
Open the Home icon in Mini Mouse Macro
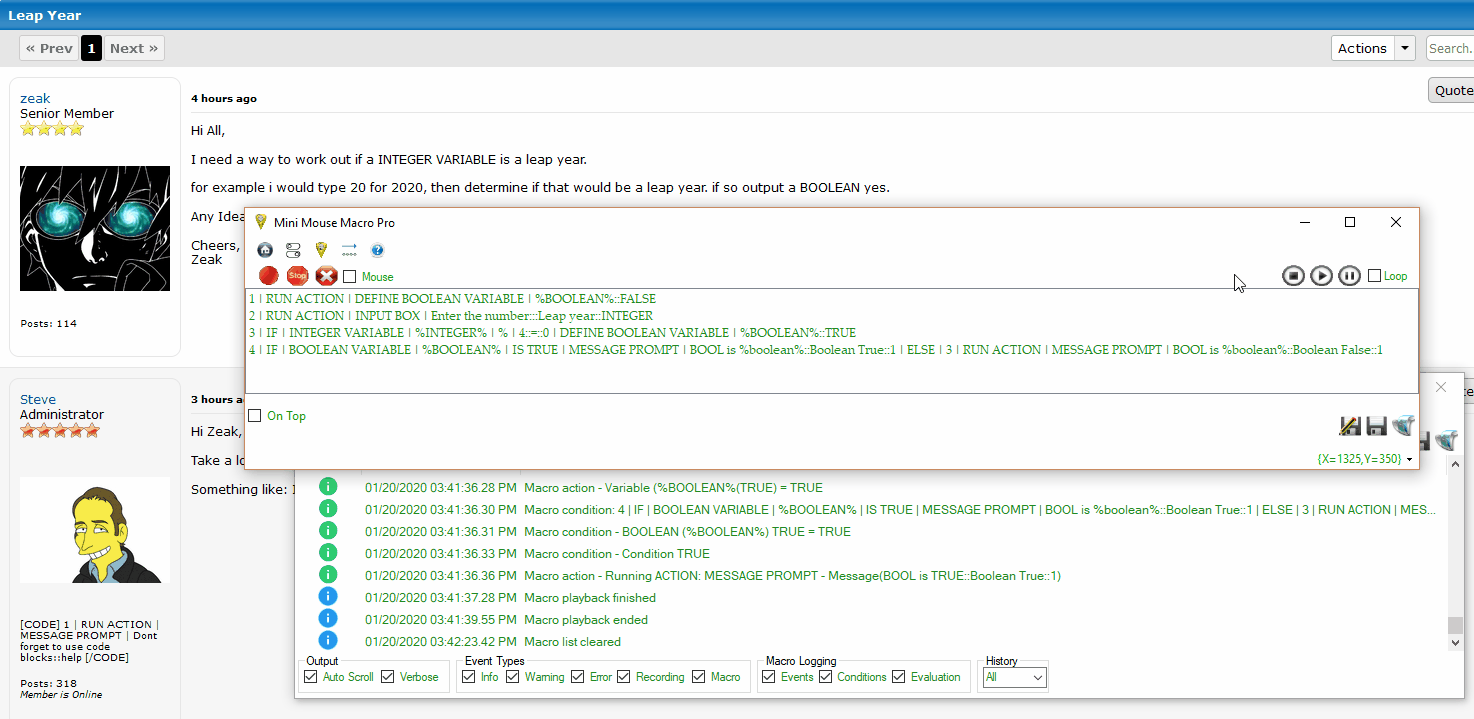265,250
